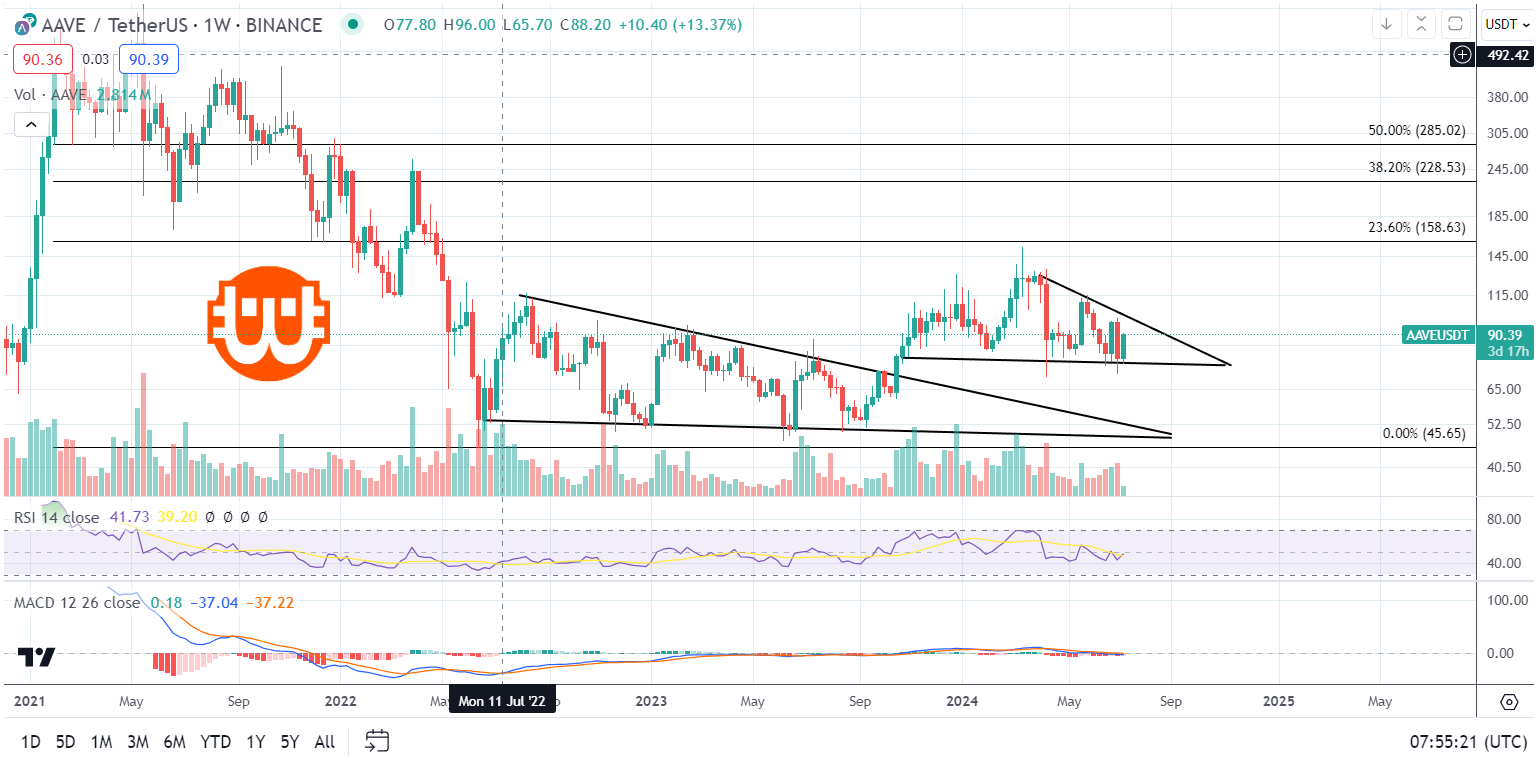1538x760 pixels.
Task: Select the 6M date range tab
Action: click(174, 742)
